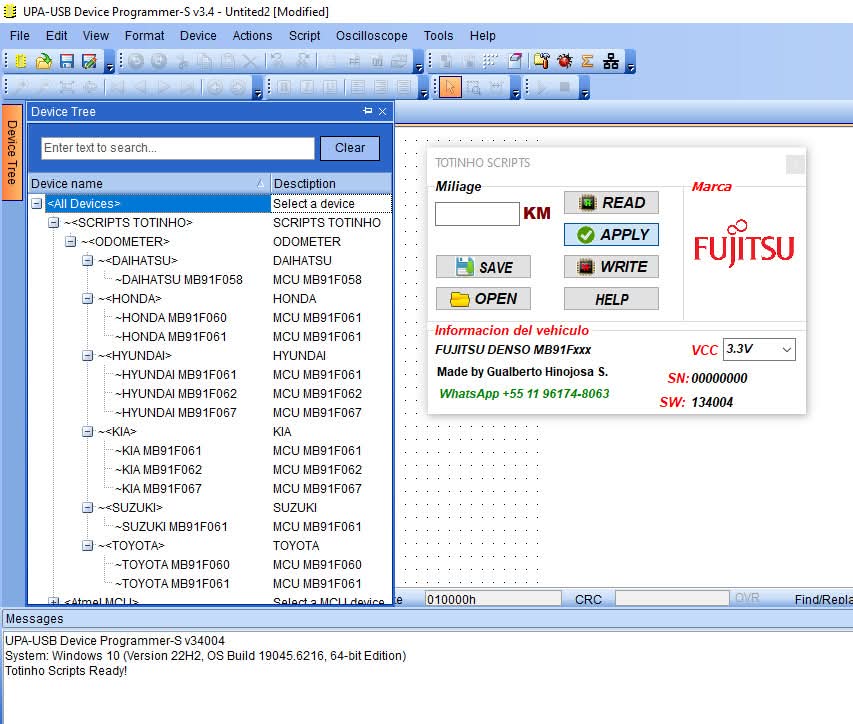Click the network hierarchy toolbar icon
Image resolution: width=853 pixels, height=724 pixels.
pos(611,62)
